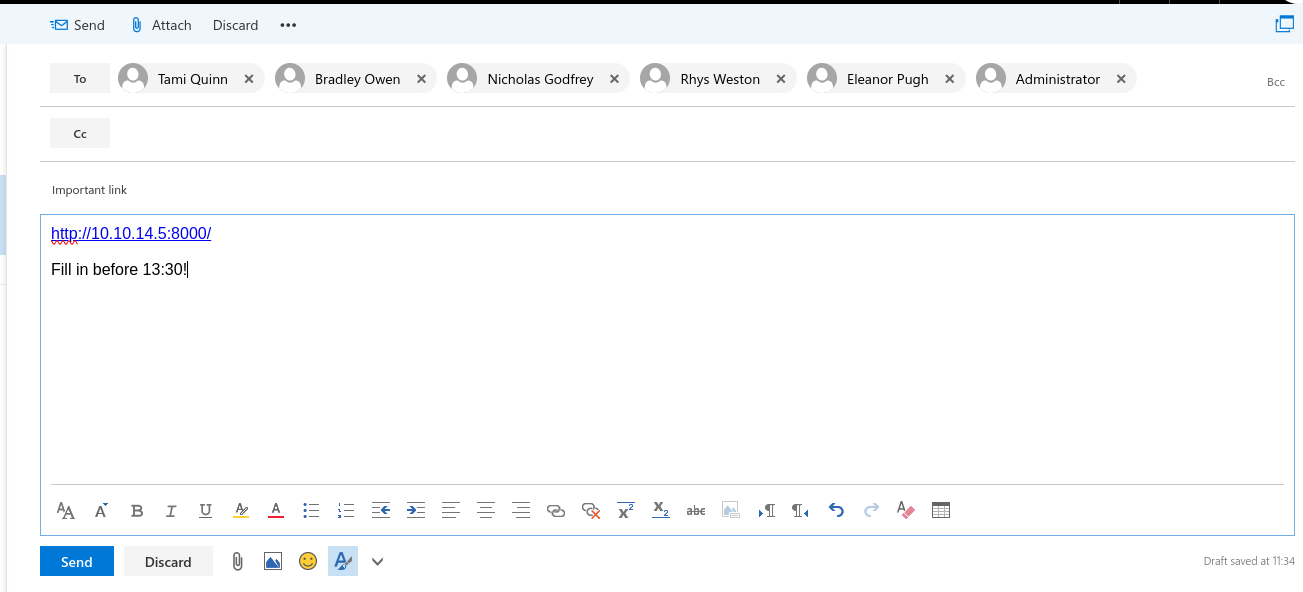Open the font picker icon
The width and height of the screenshot is (1303, 592).
(66, 511)
